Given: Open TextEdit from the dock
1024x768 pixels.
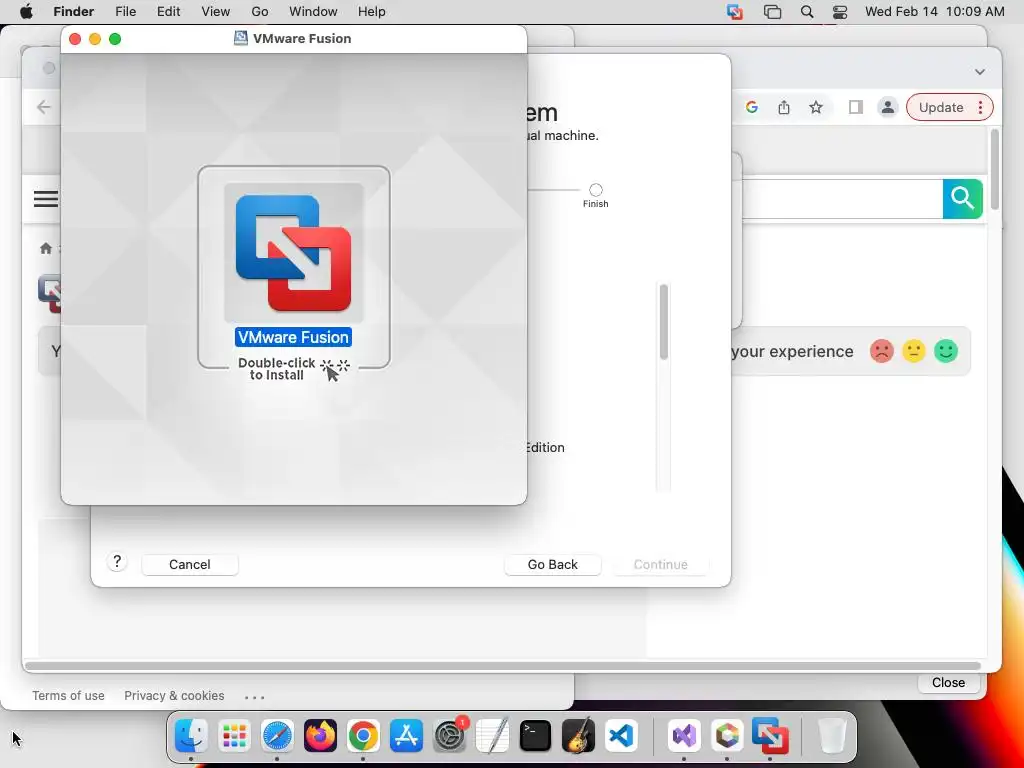Looking at the screenshot, I should (492, 736).
